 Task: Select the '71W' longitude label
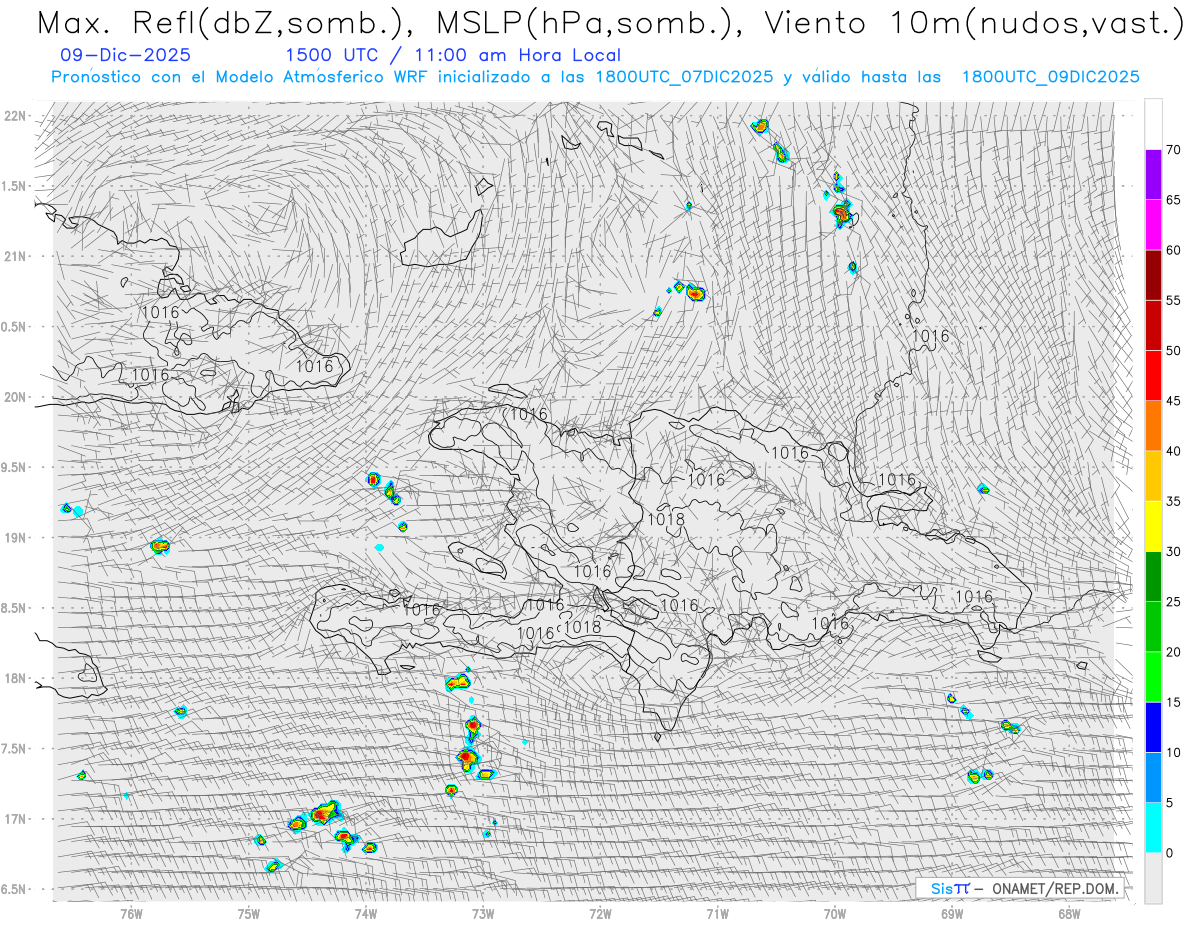coord(717,914)
